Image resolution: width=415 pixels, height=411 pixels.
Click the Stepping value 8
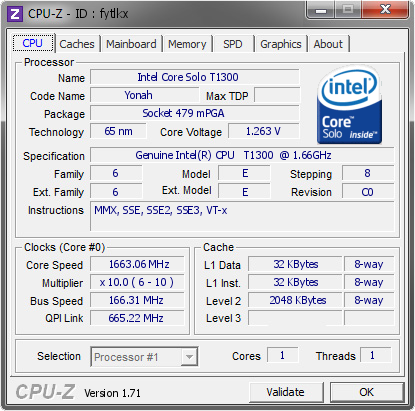368,173
